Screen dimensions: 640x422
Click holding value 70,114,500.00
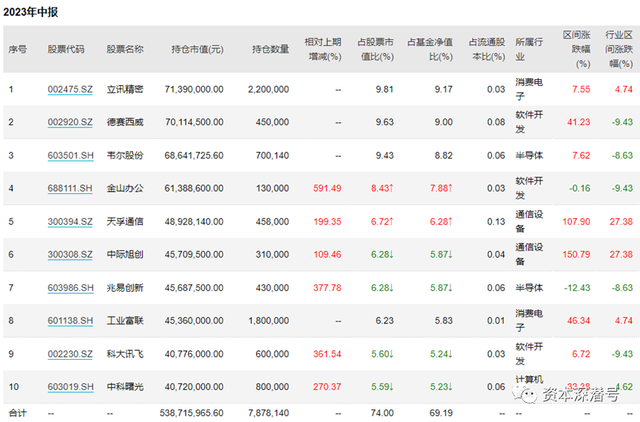[x=194, y=122]
